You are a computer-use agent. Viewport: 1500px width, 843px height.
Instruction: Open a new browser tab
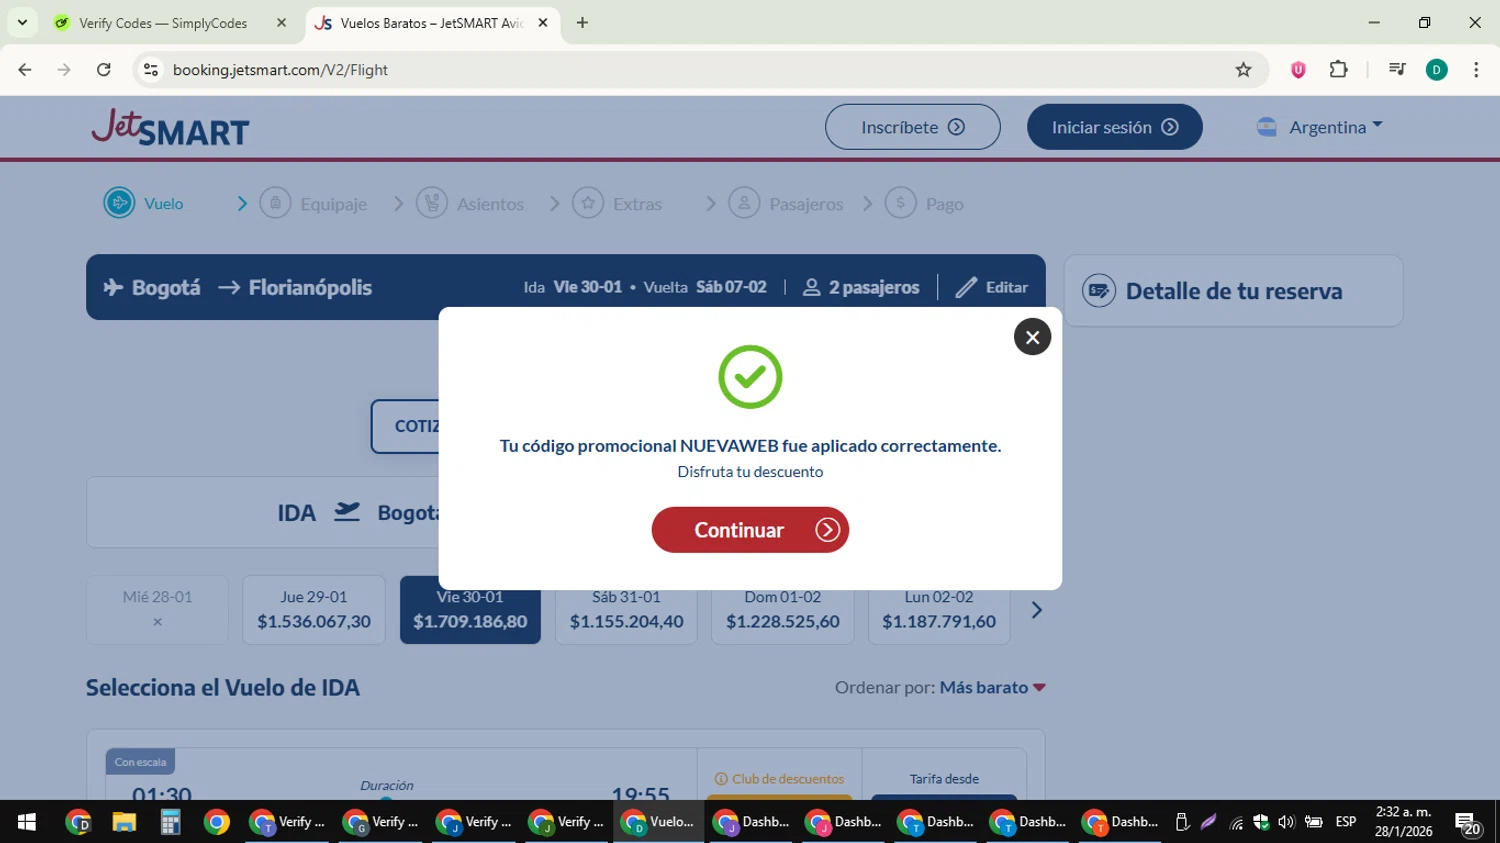tap(582, 22)
